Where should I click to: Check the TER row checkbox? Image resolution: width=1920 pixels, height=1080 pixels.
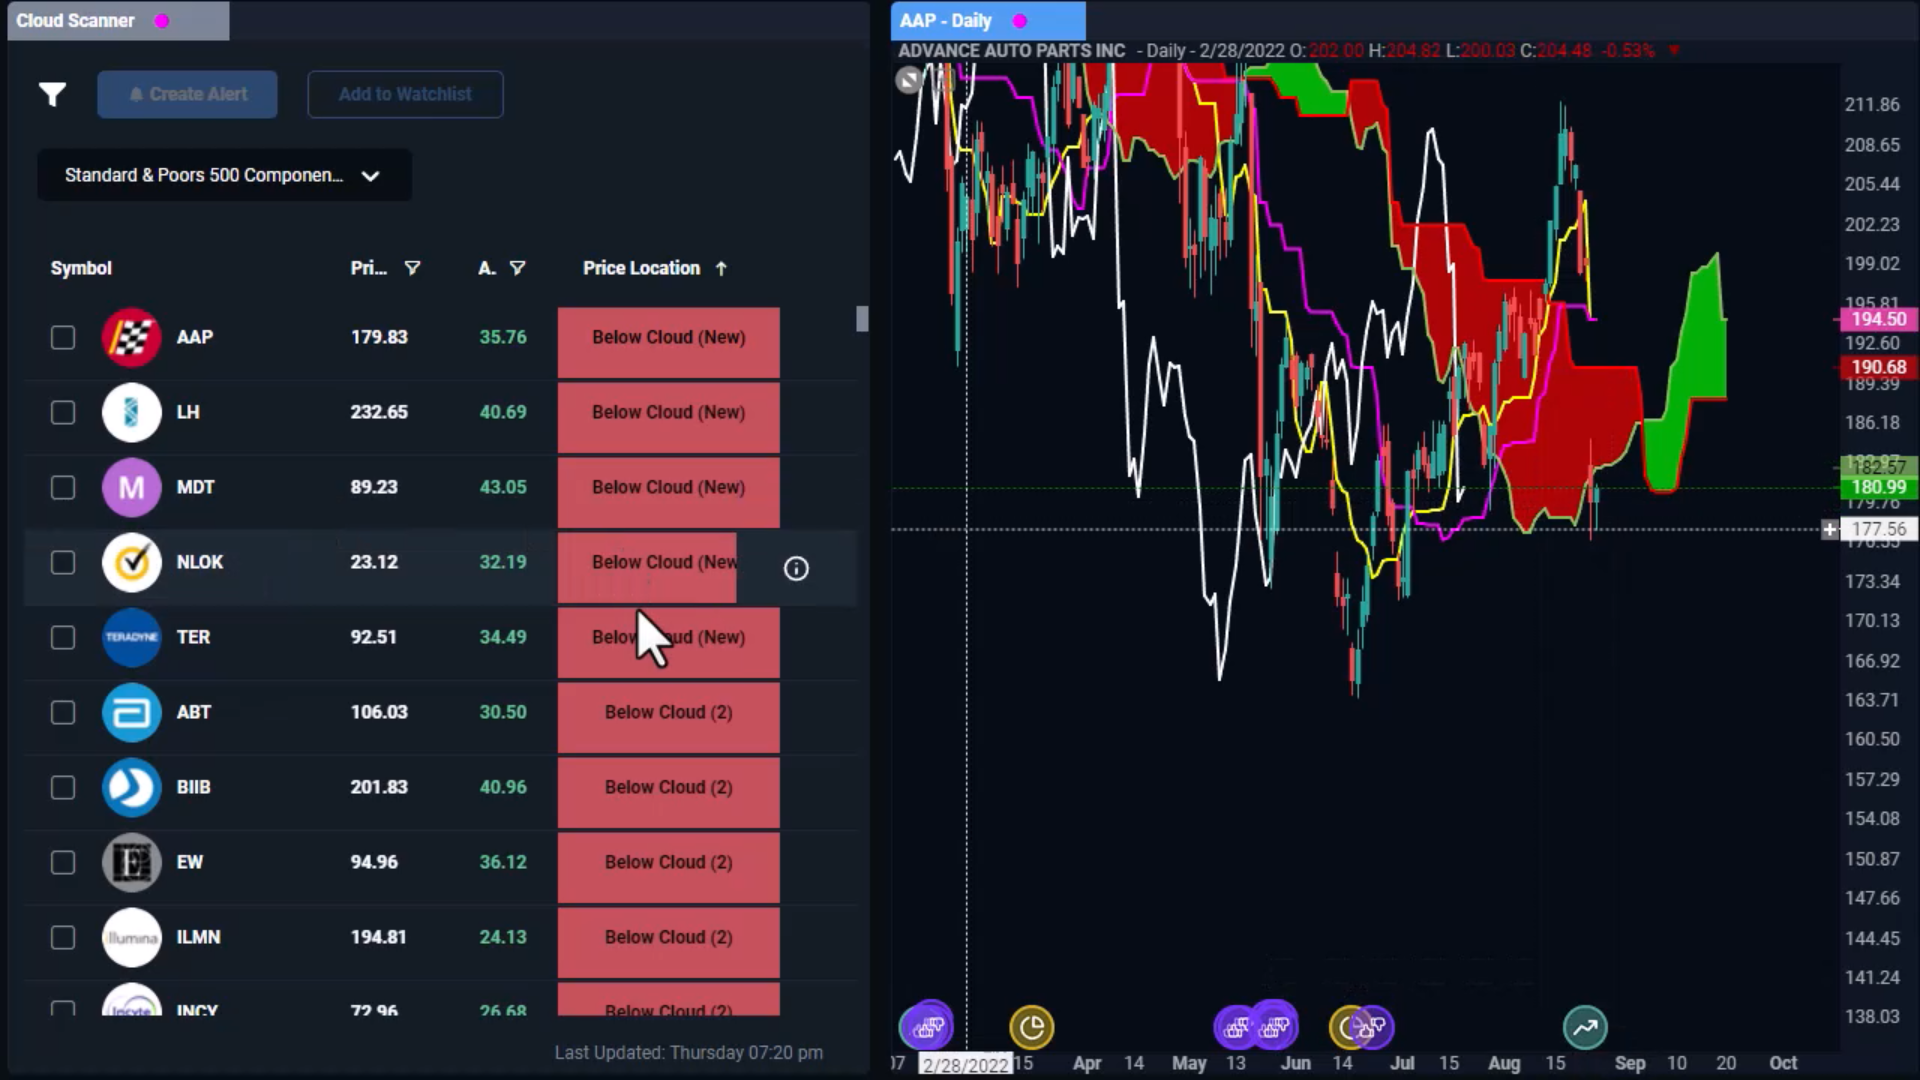63,638
